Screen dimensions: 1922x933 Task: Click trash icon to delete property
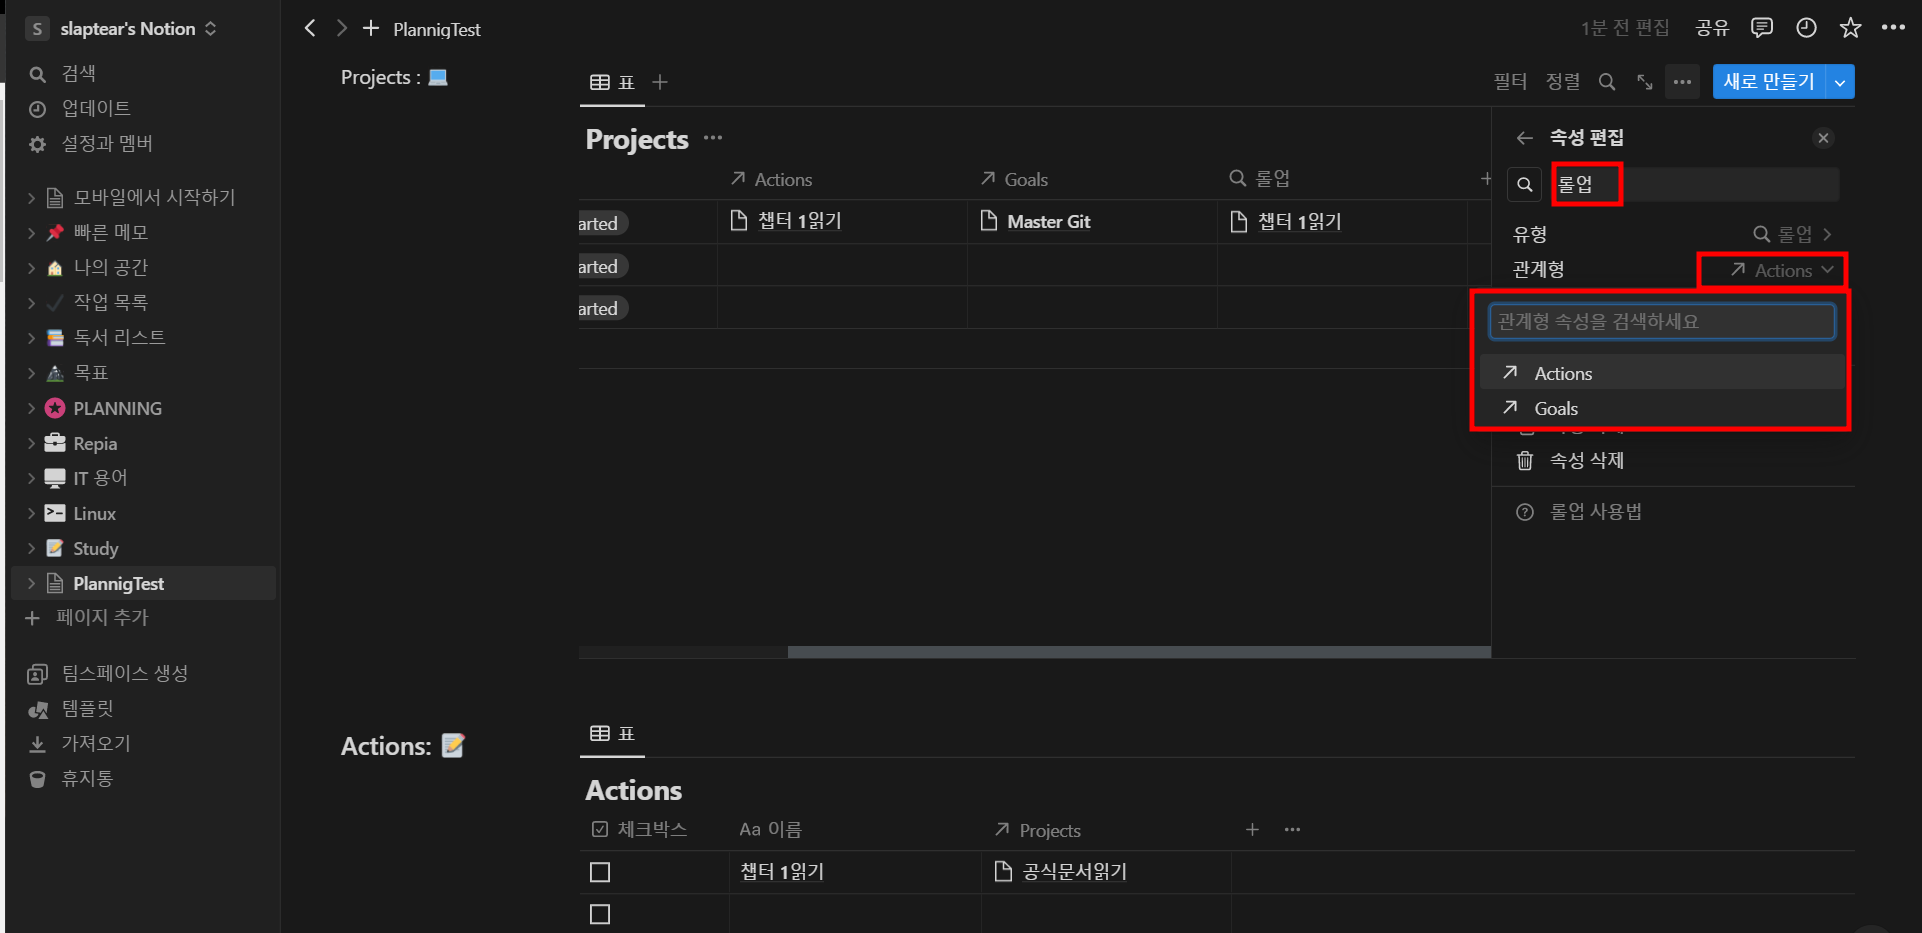pos(1525,461)
